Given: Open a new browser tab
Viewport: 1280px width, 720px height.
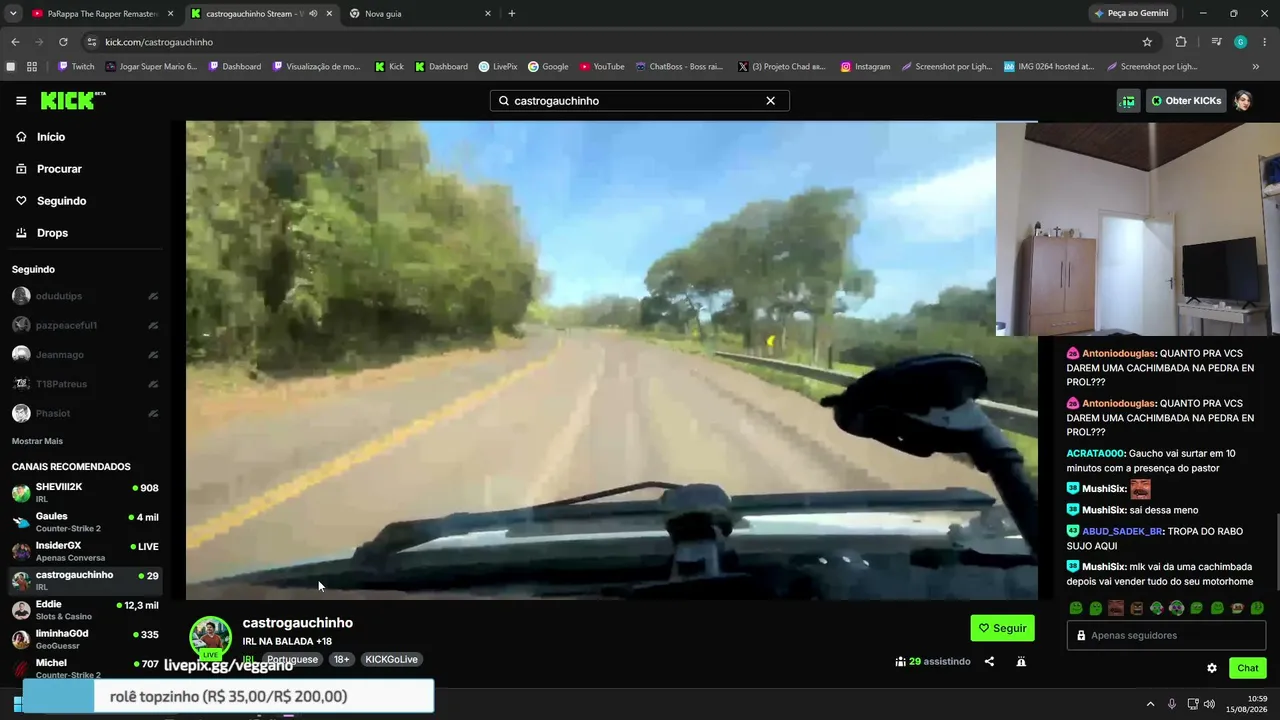Looking at the screenshot, I should pos(512,14).
